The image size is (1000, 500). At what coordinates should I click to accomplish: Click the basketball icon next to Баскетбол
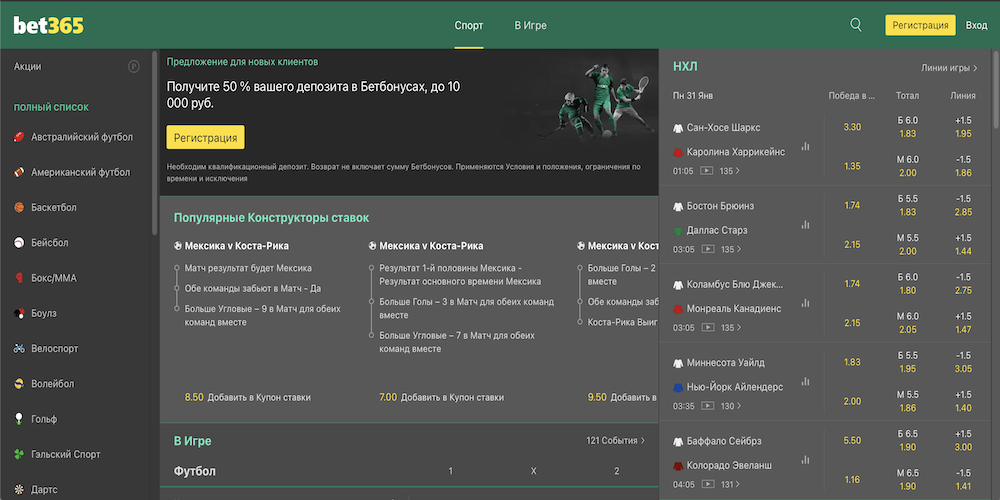19,208
